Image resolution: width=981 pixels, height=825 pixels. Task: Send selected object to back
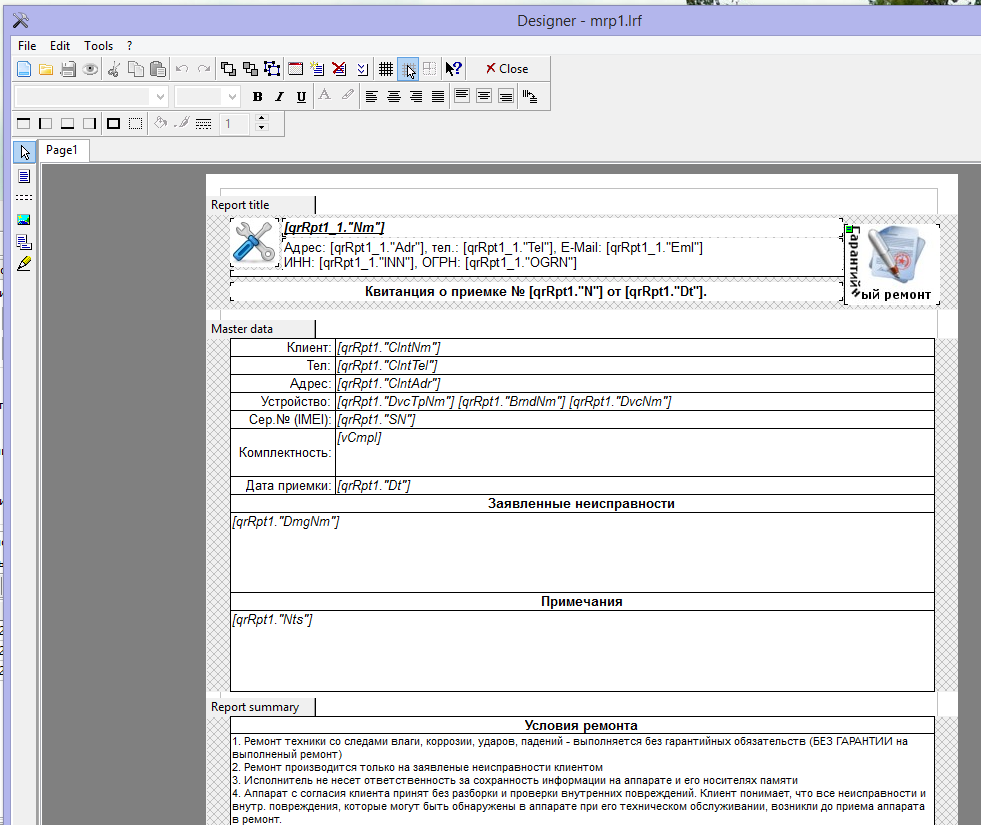coord(250,69)
